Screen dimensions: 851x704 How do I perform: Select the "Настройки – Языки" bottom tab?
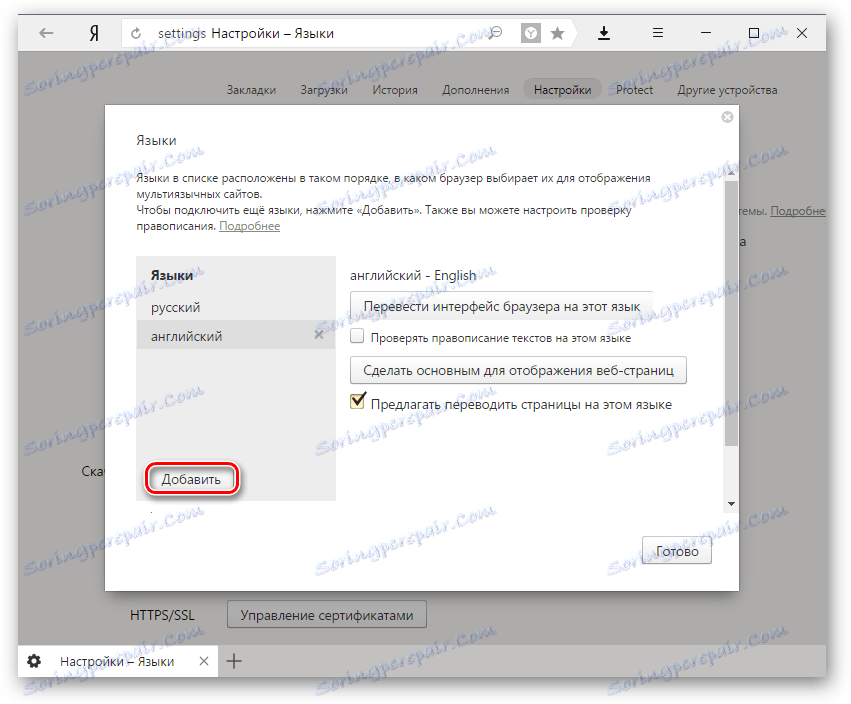pyautogui.click(x=118, y=661)
